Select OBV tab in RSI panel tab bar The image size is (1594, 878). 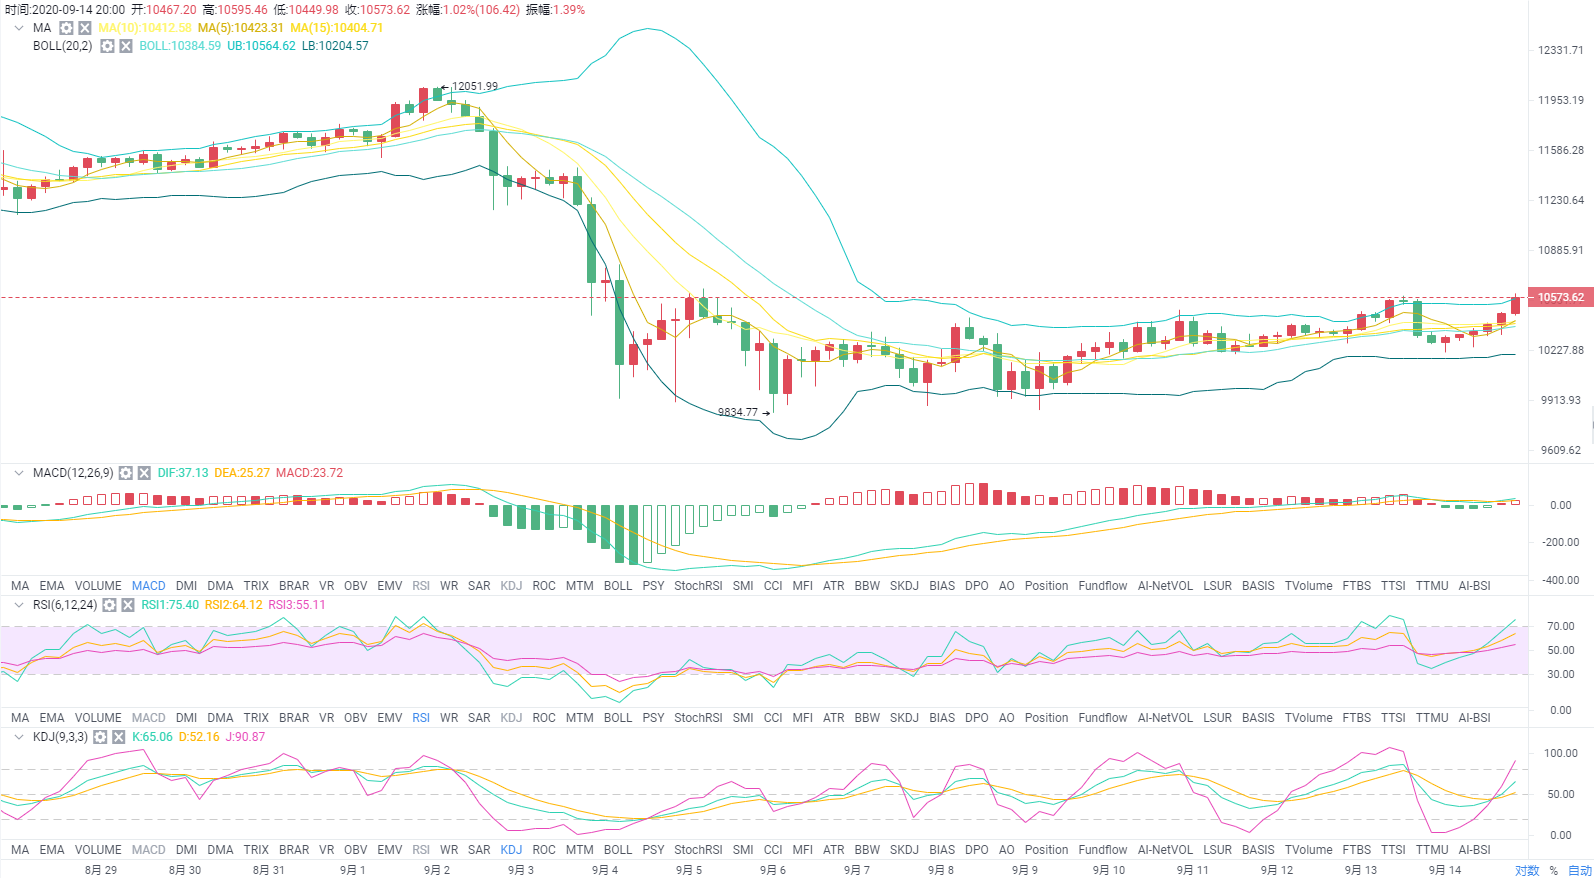coord(355,718)
